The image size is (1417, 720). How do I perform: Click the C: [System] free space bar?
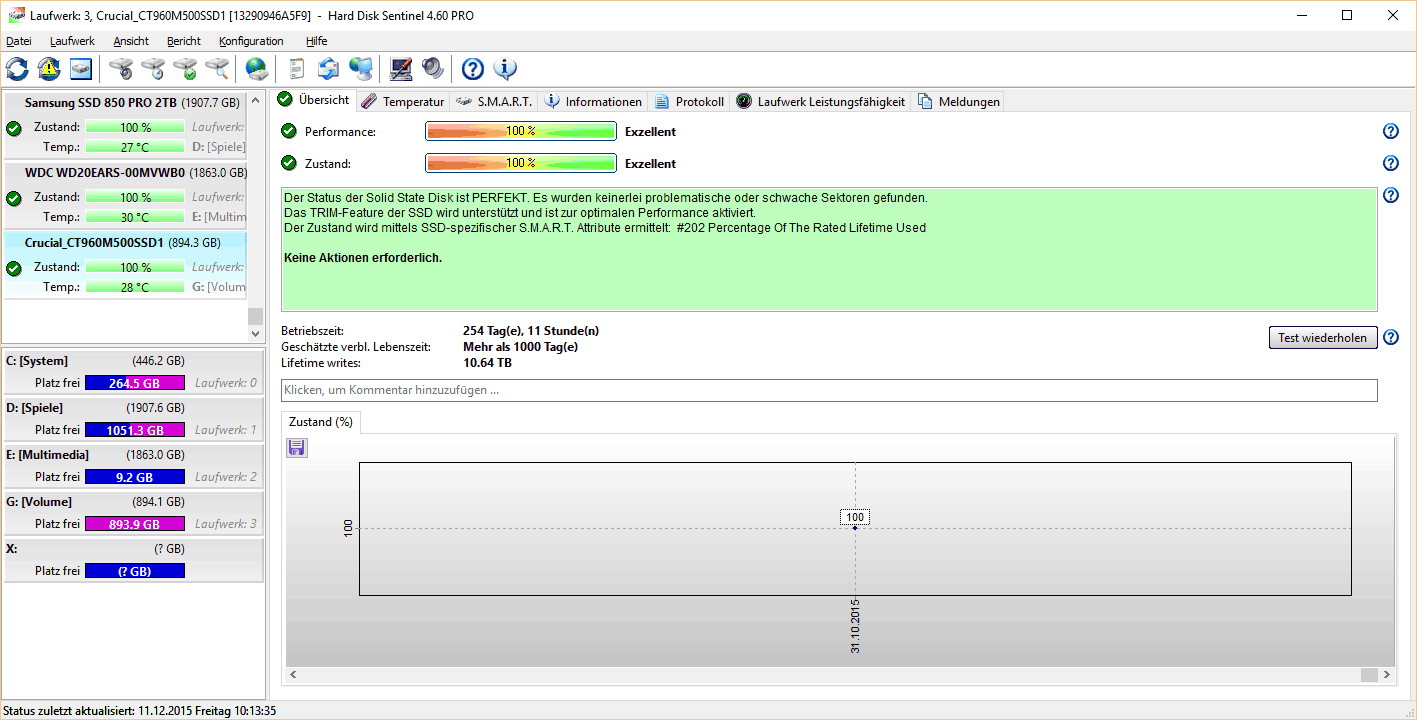135,383
